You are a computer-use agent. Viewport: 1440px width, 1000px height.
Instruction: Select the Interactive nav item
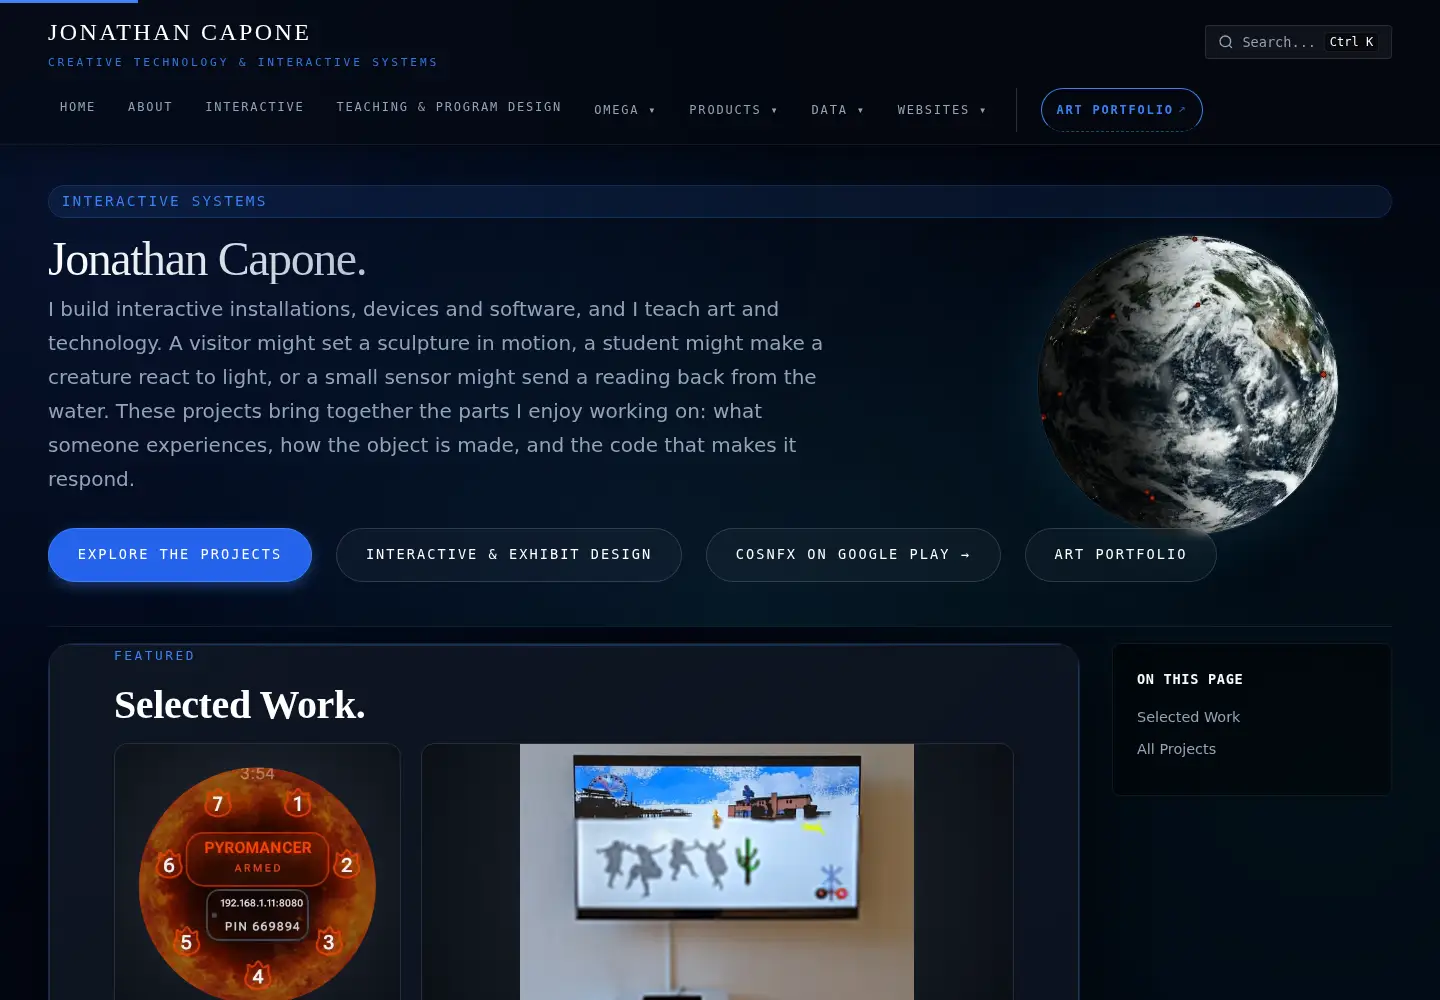click(x=255, y=107)
